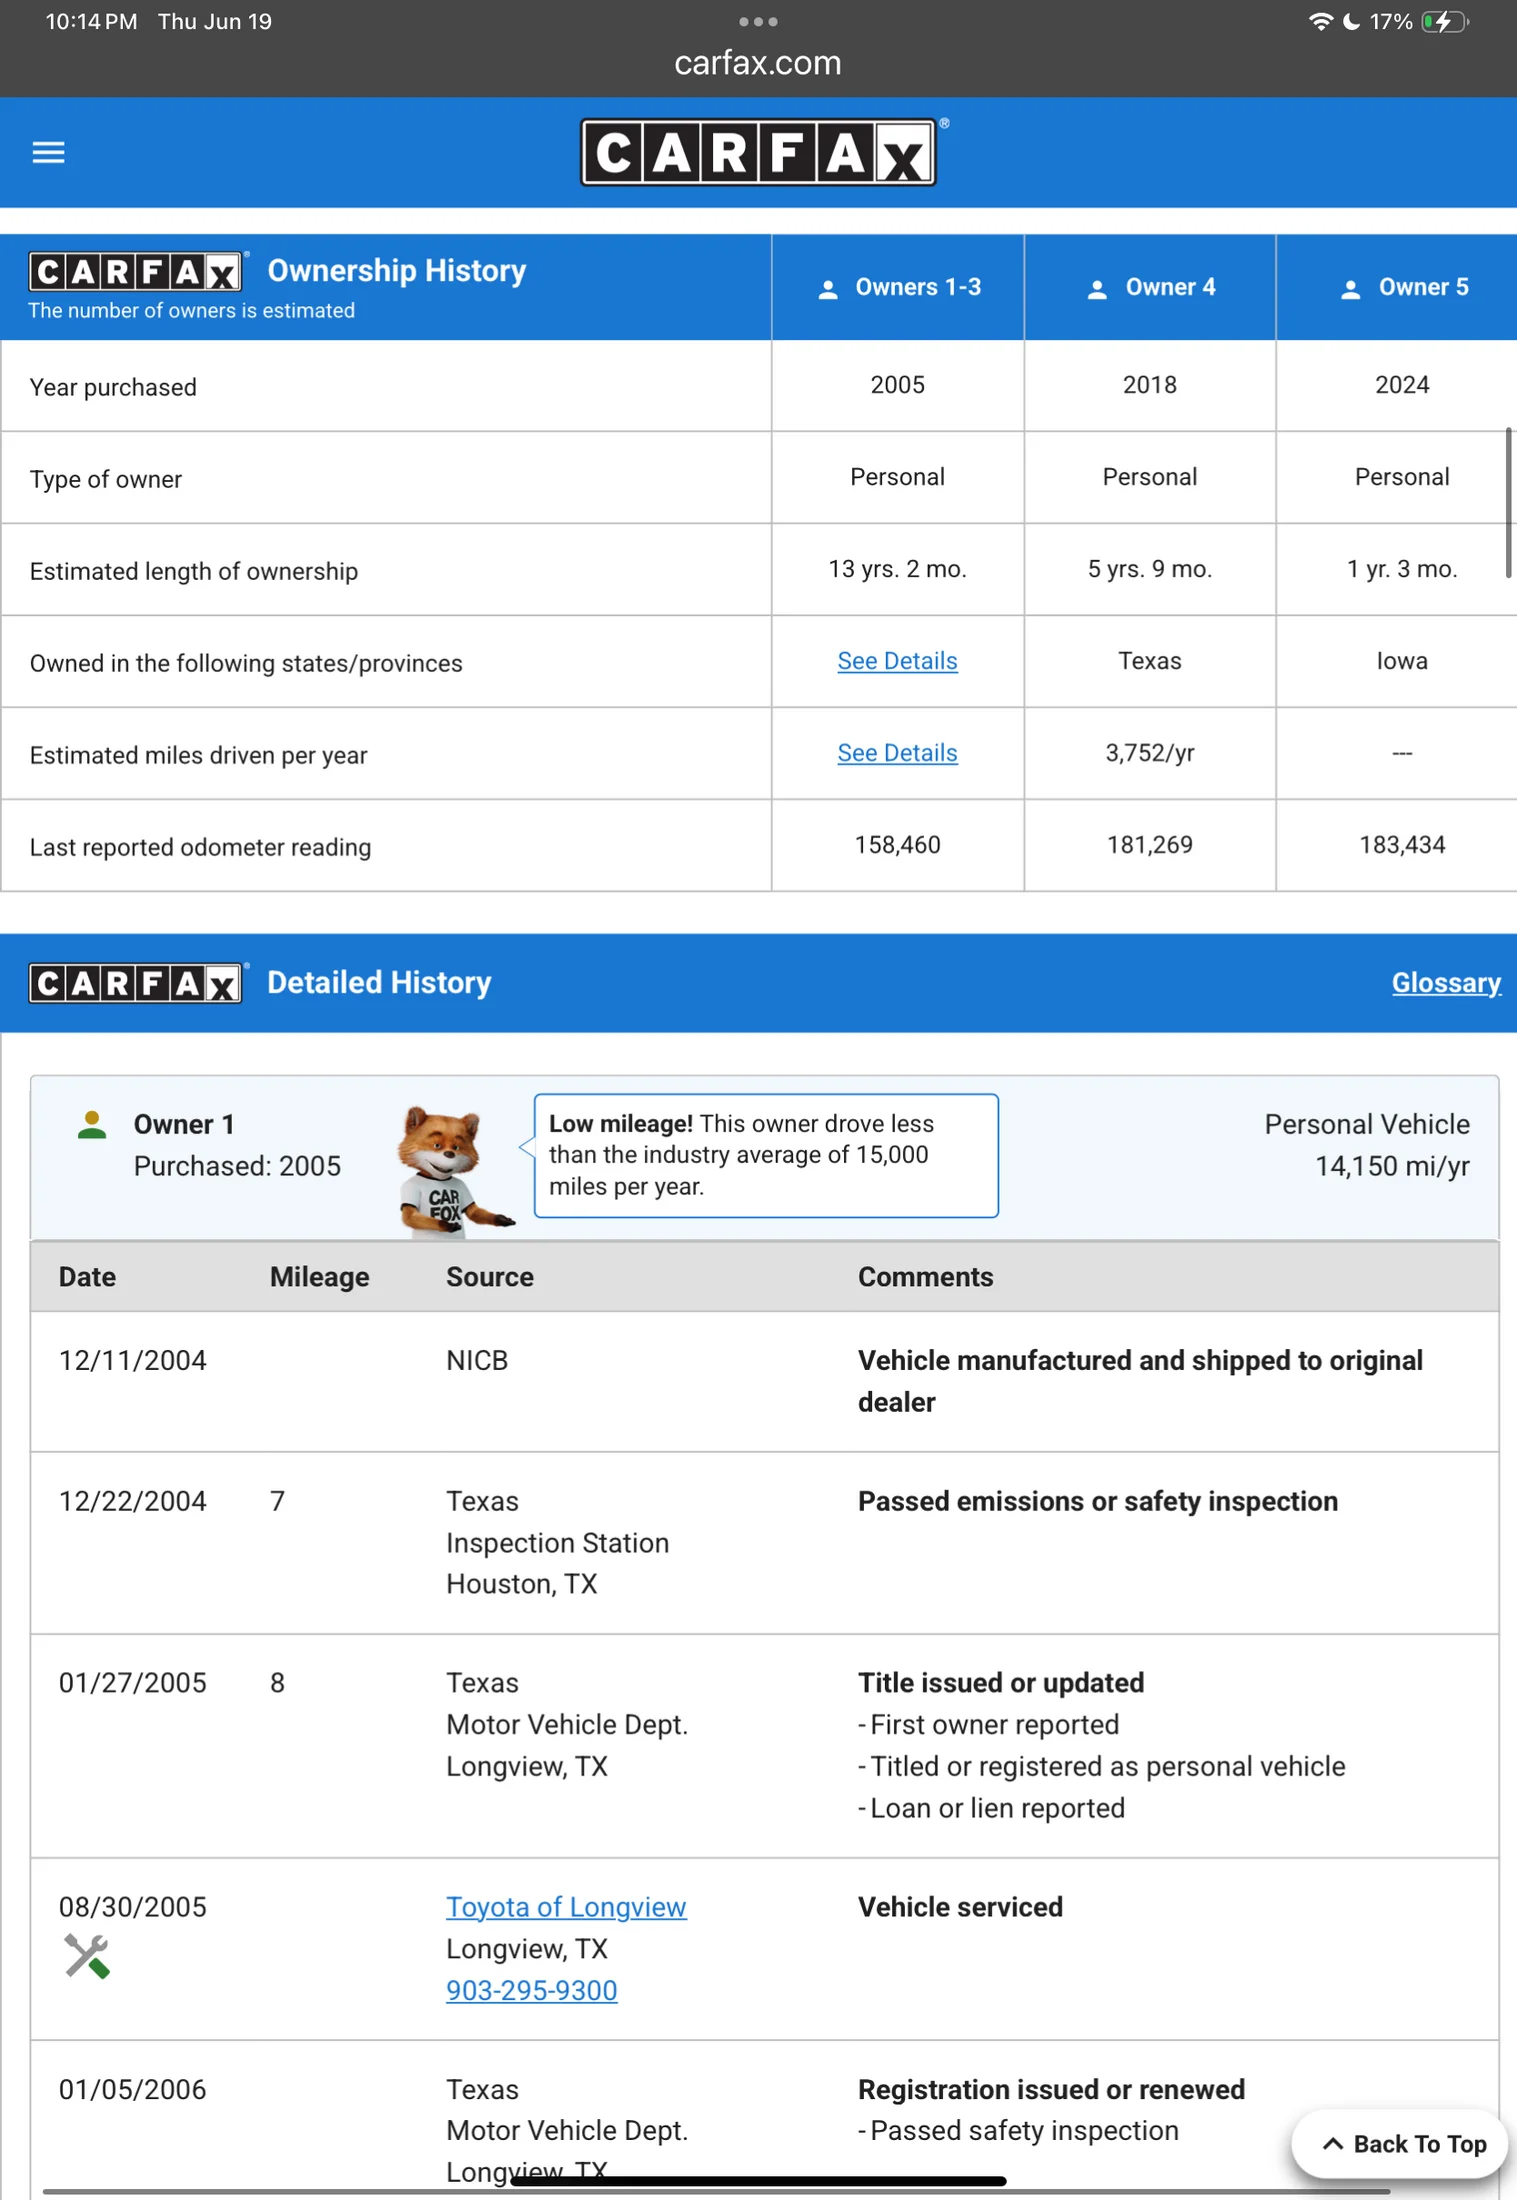Open See Details for owned states
Image resolution: width=1517 pixels, height=2200 pixels.
click(897, 661)
